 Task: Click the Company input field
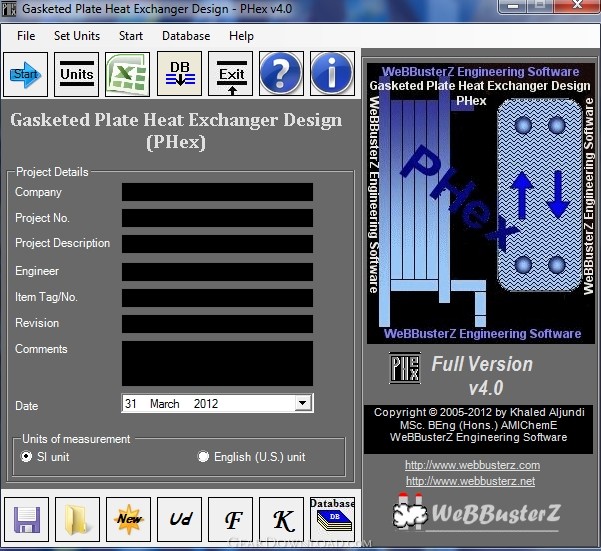[x=217, y=192]
